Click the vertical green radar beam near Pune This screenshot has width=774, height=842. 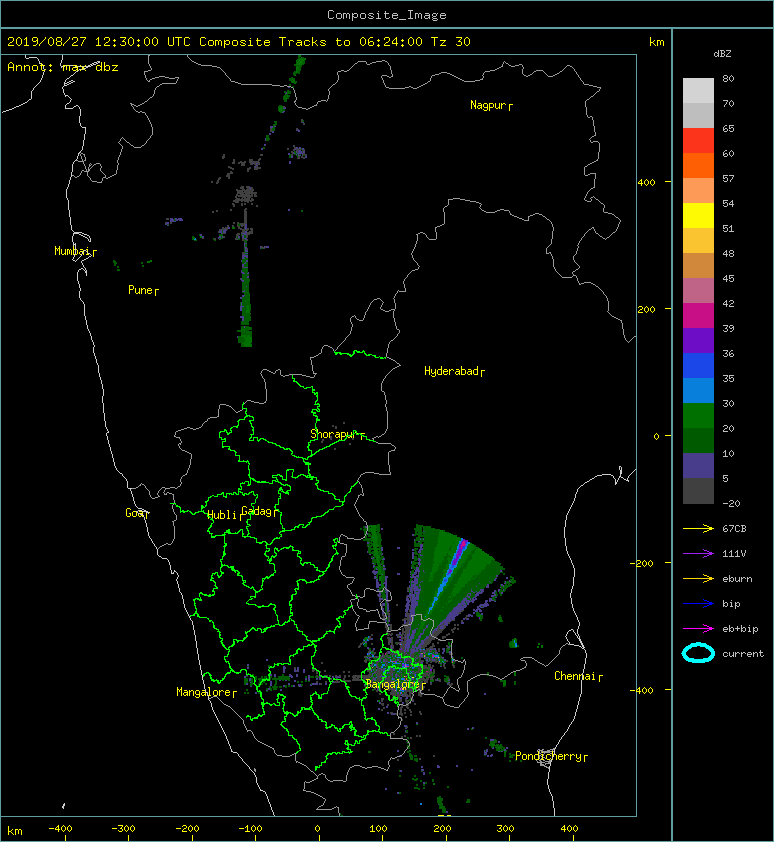tap(245, 279)
